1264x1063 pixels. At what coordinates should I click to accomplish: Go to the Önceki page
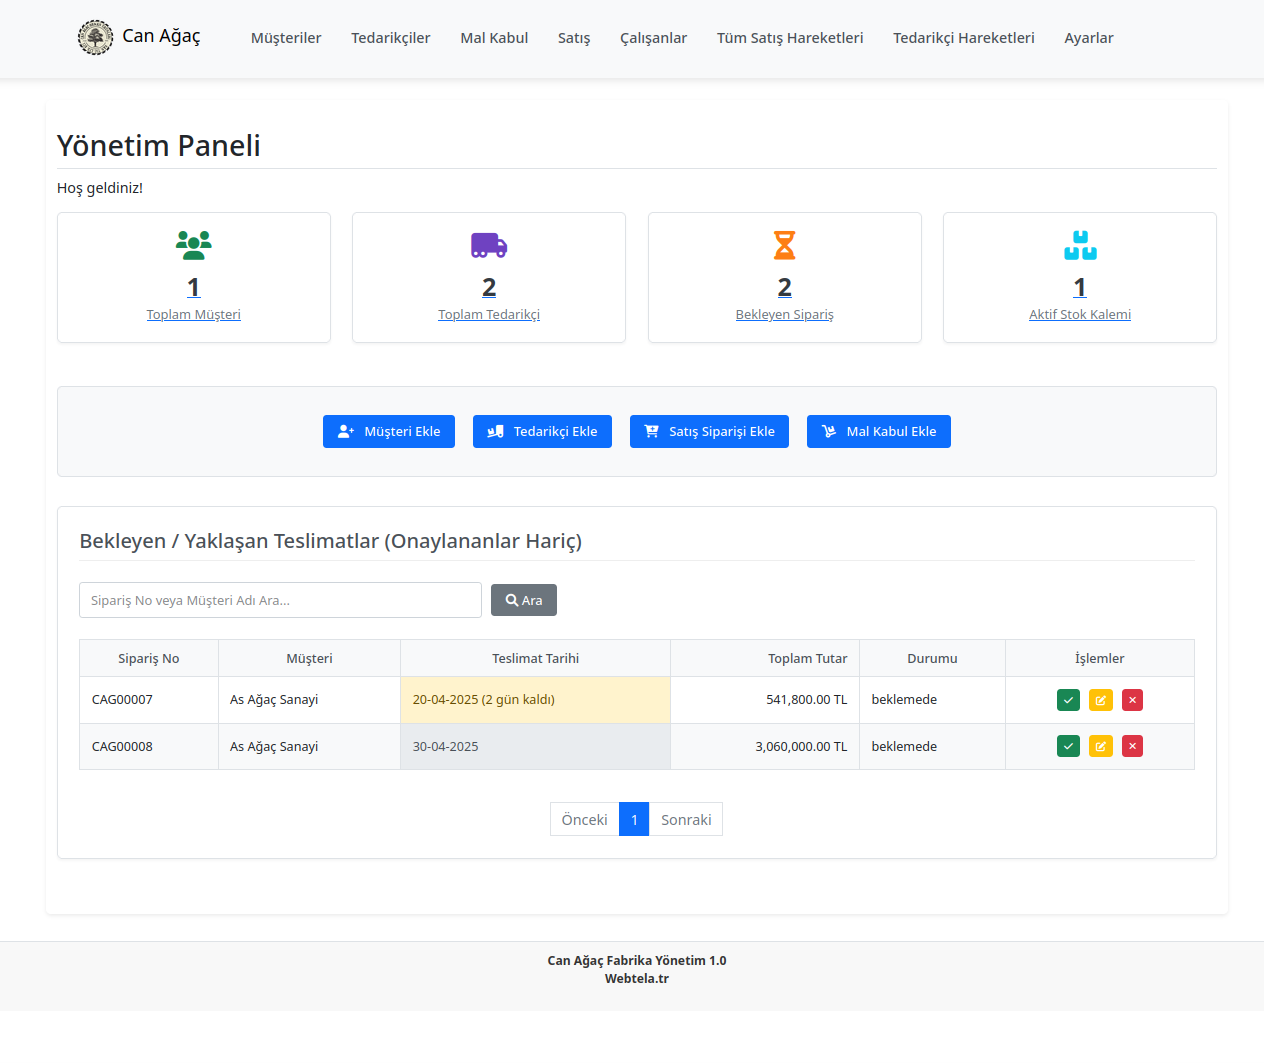(585, 819)
